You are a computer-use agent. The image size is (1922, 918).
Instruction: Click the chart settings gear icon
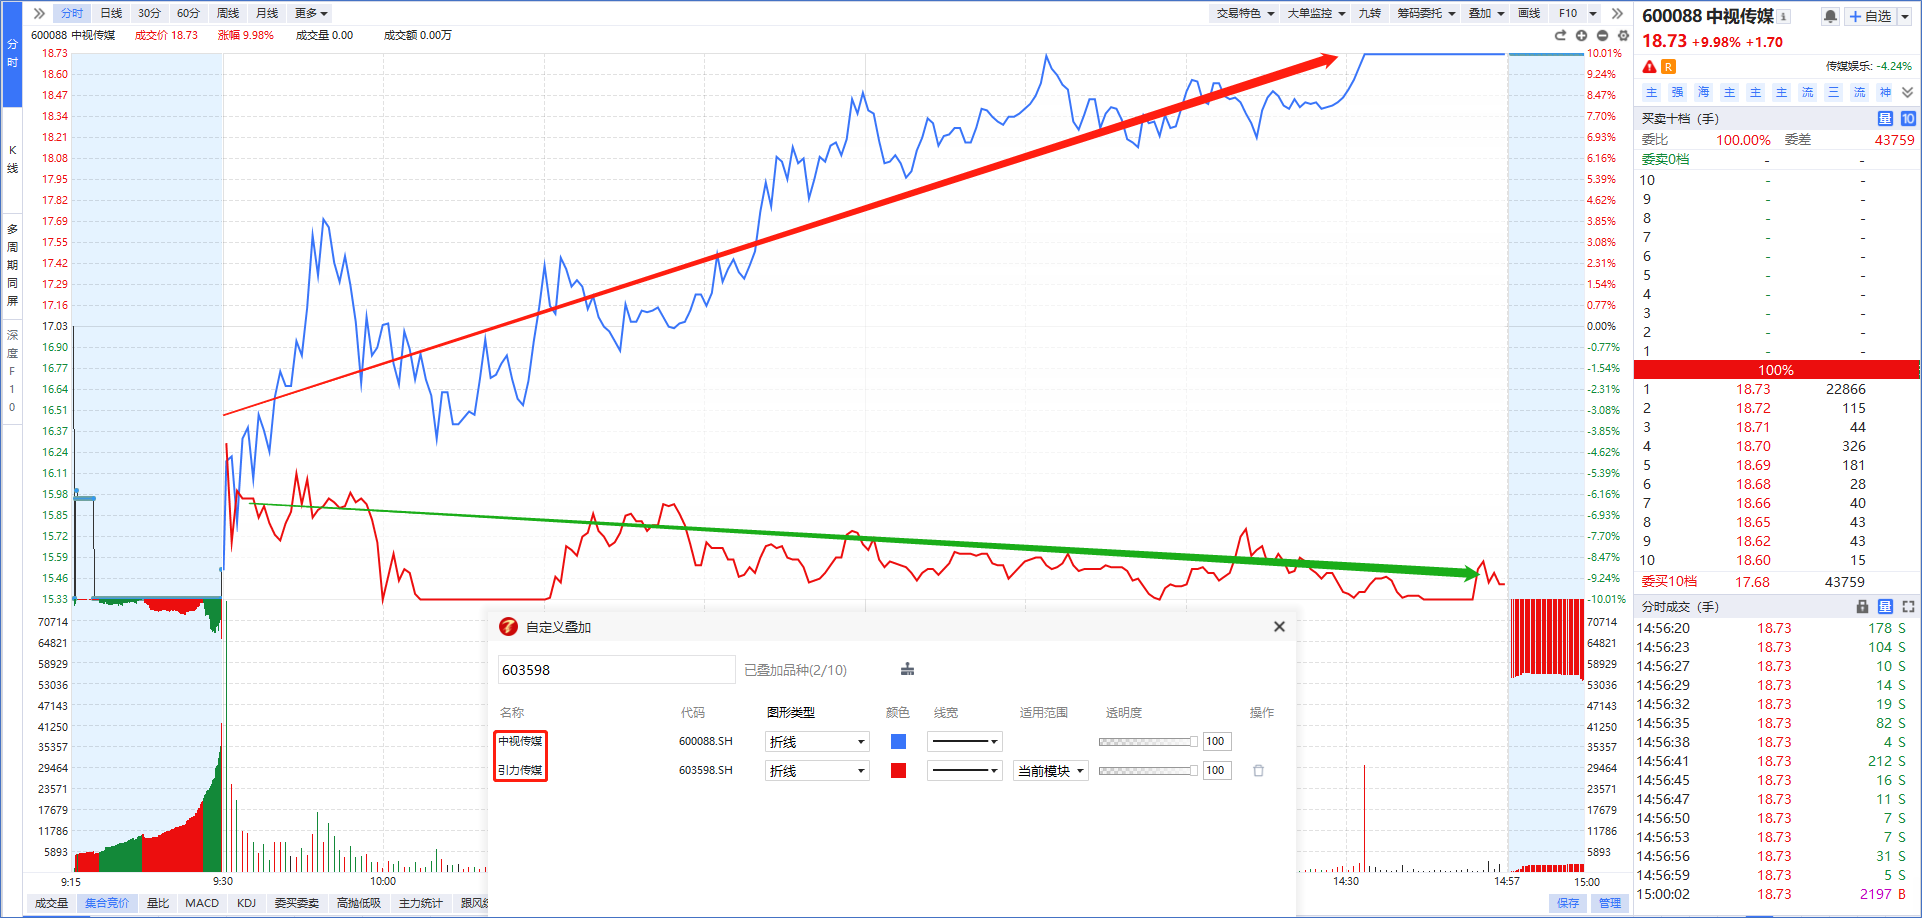[1623, 35]
